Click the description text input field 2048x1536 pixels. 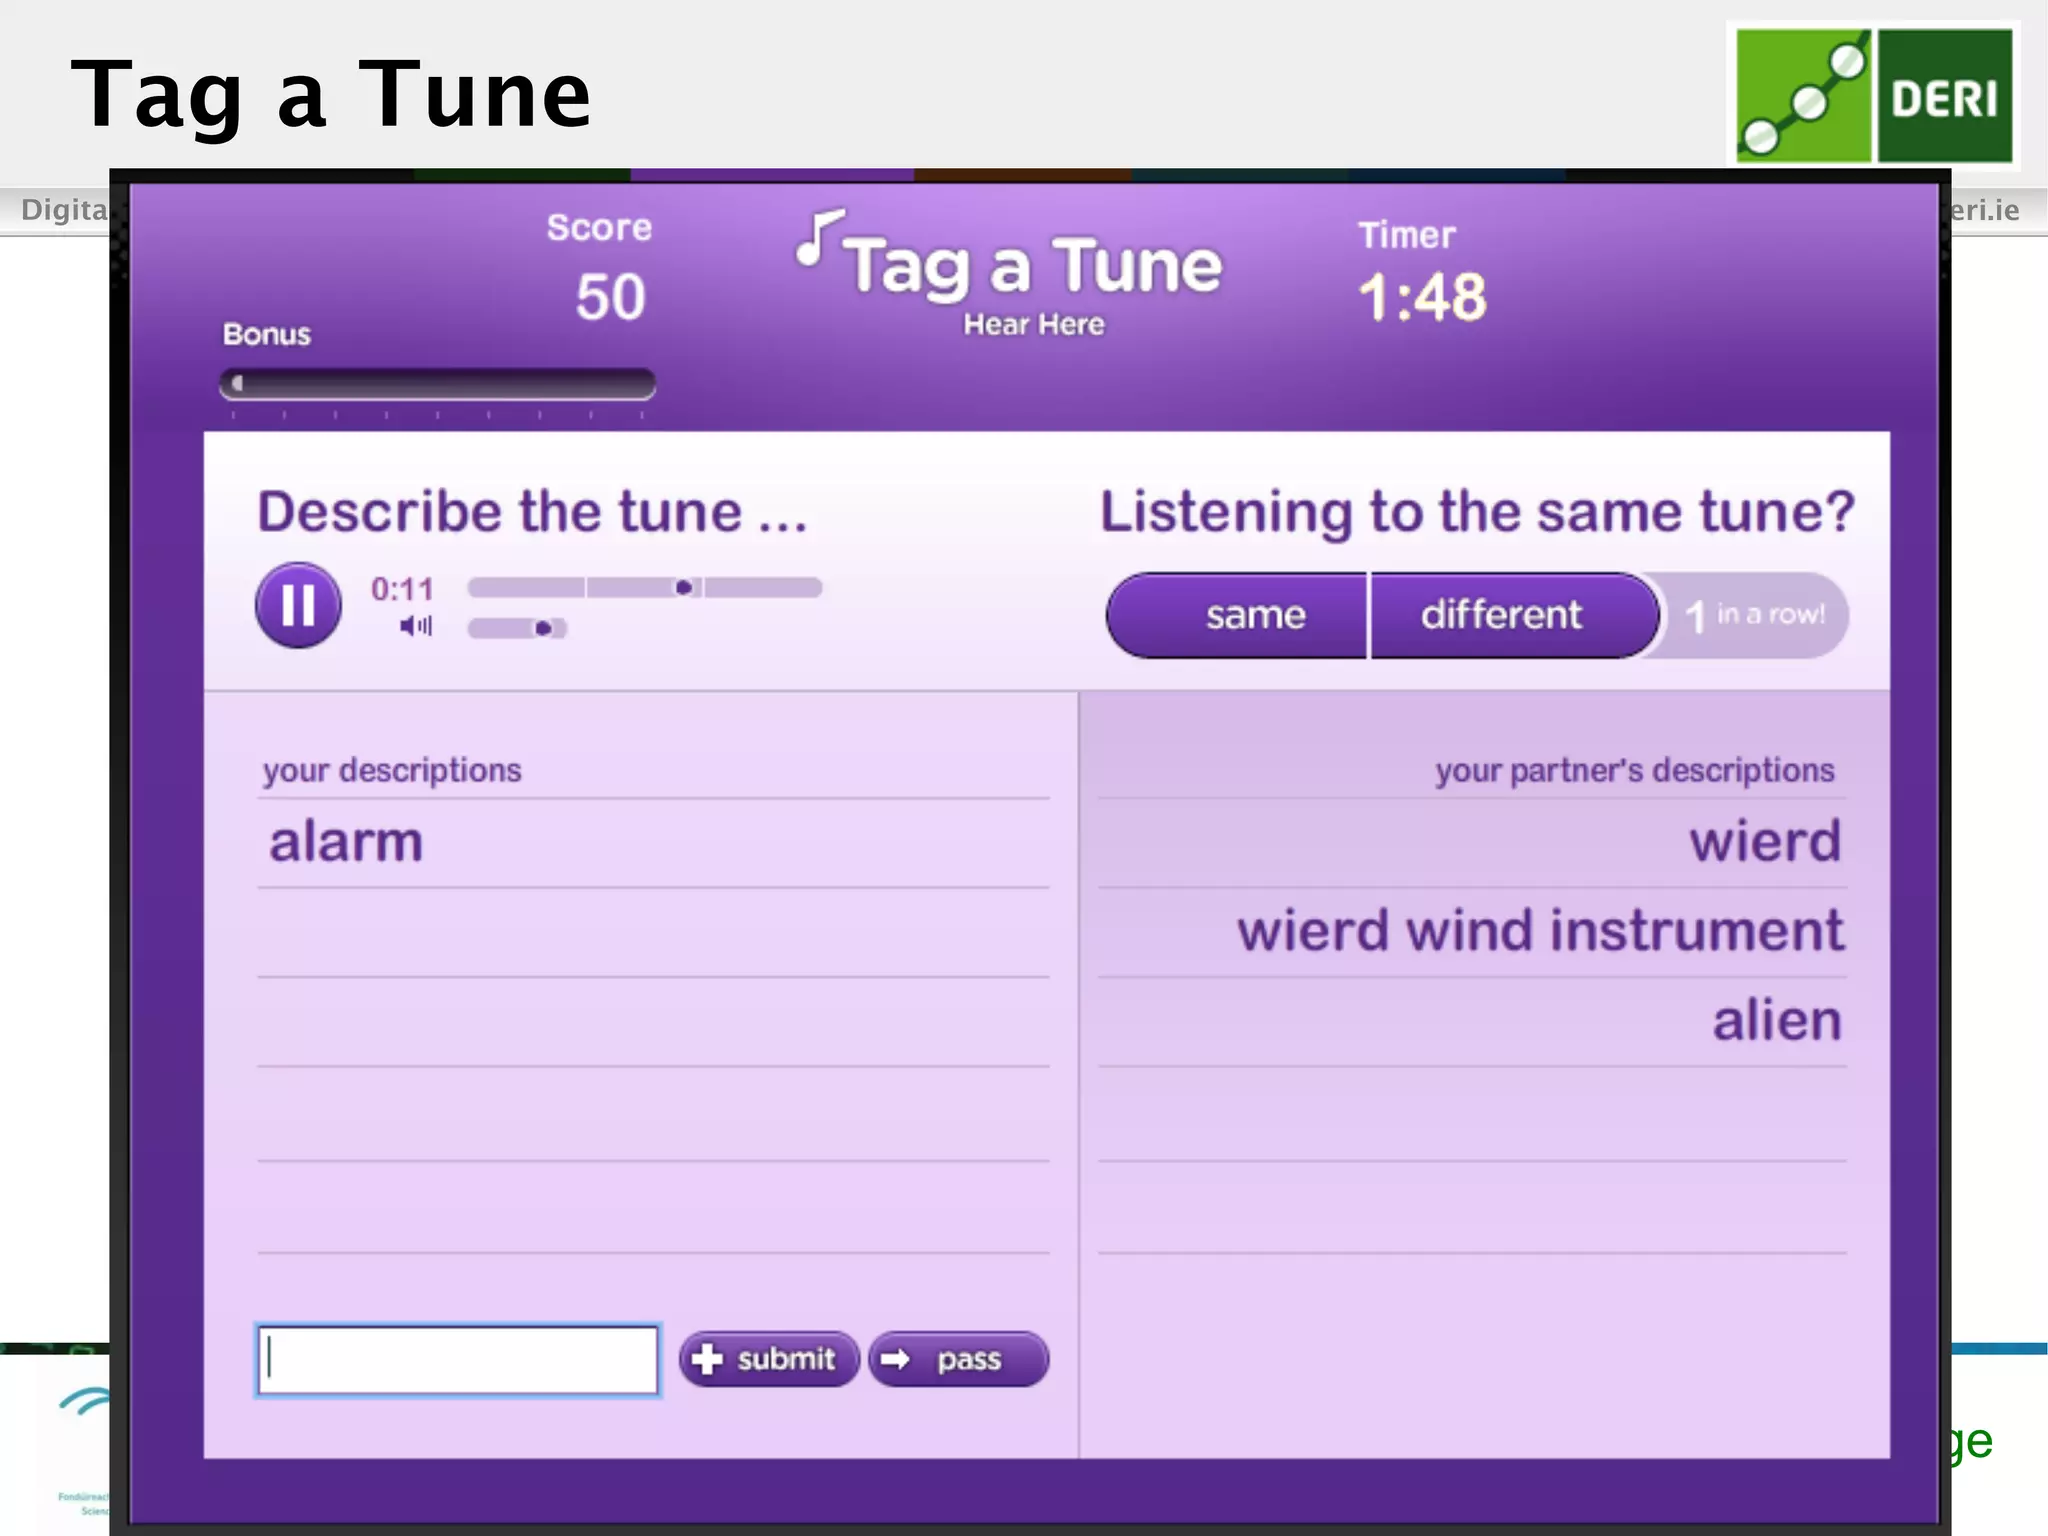[458, 1360]
